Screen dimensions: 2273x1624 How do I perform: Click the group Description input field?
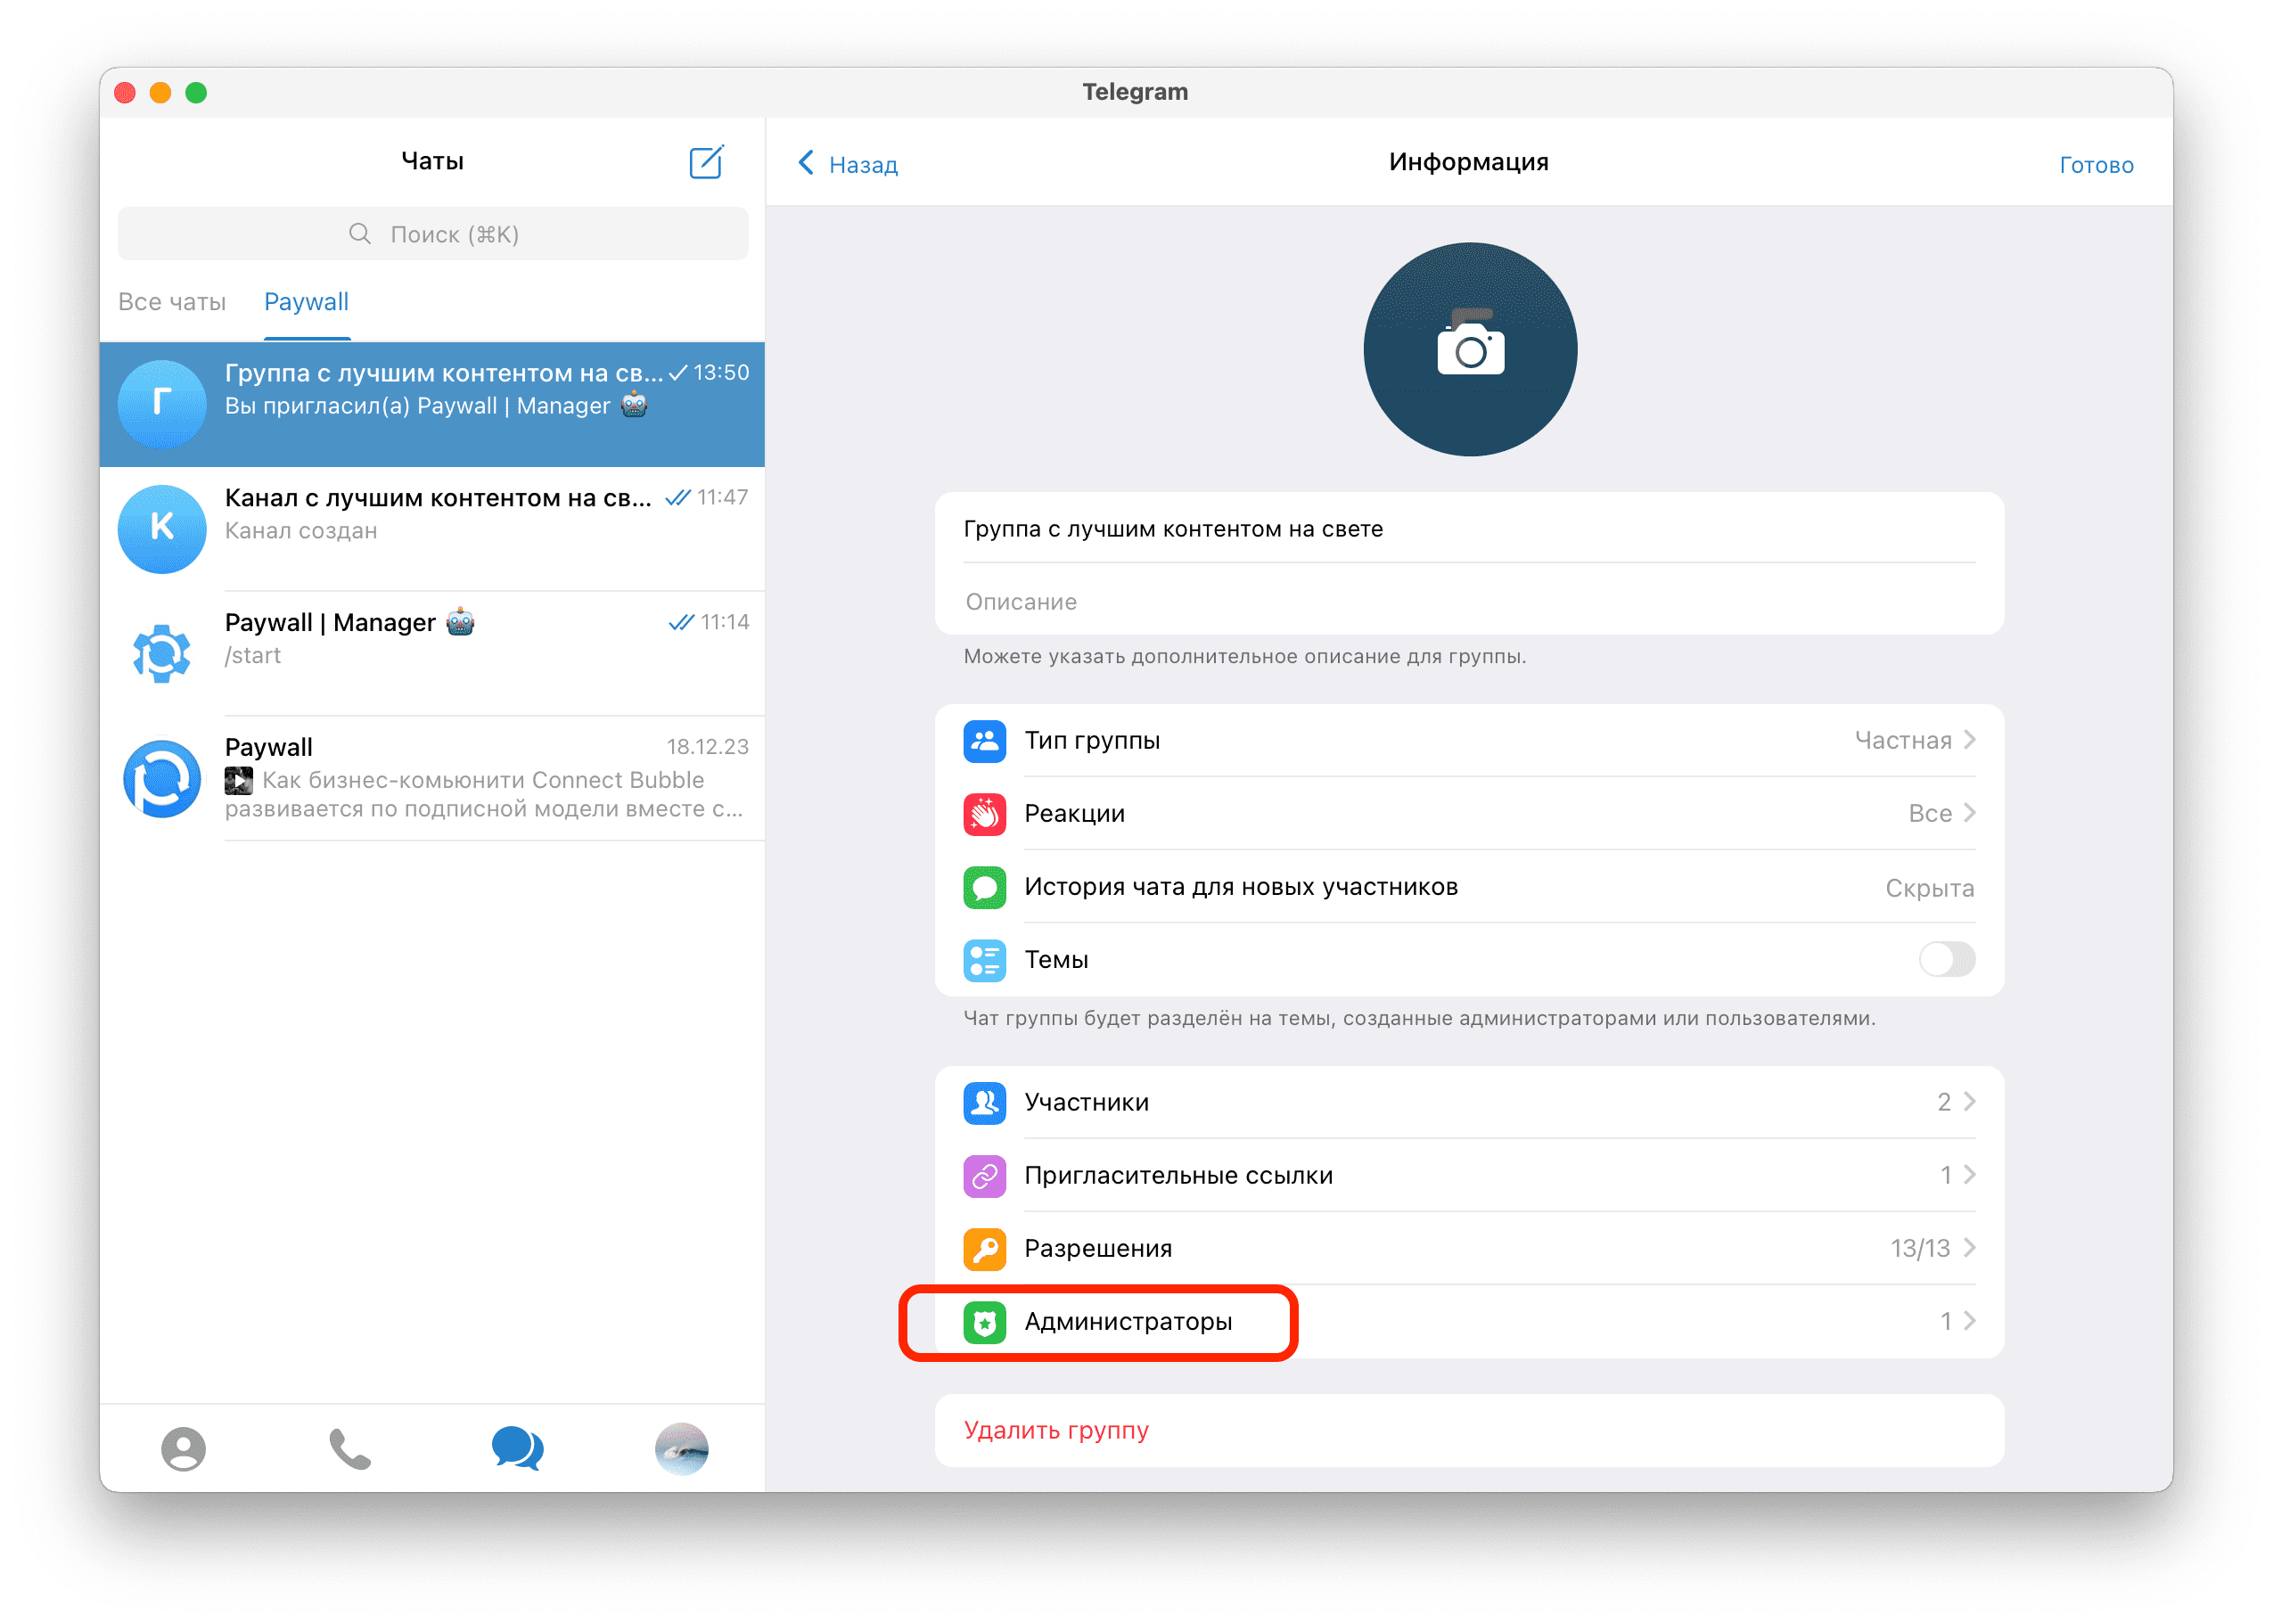click(1468, 602)
